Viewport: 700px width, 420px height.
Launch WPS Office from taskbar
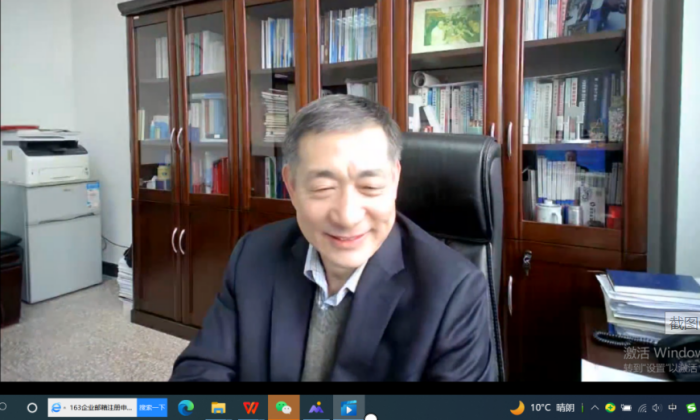pos(250,408)
